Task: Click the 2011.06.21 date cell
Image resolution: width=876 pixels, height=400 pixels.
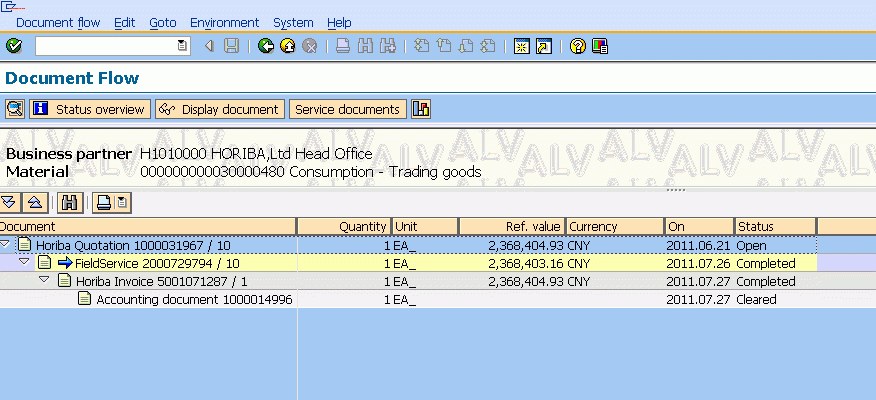Action: [698, 245]
